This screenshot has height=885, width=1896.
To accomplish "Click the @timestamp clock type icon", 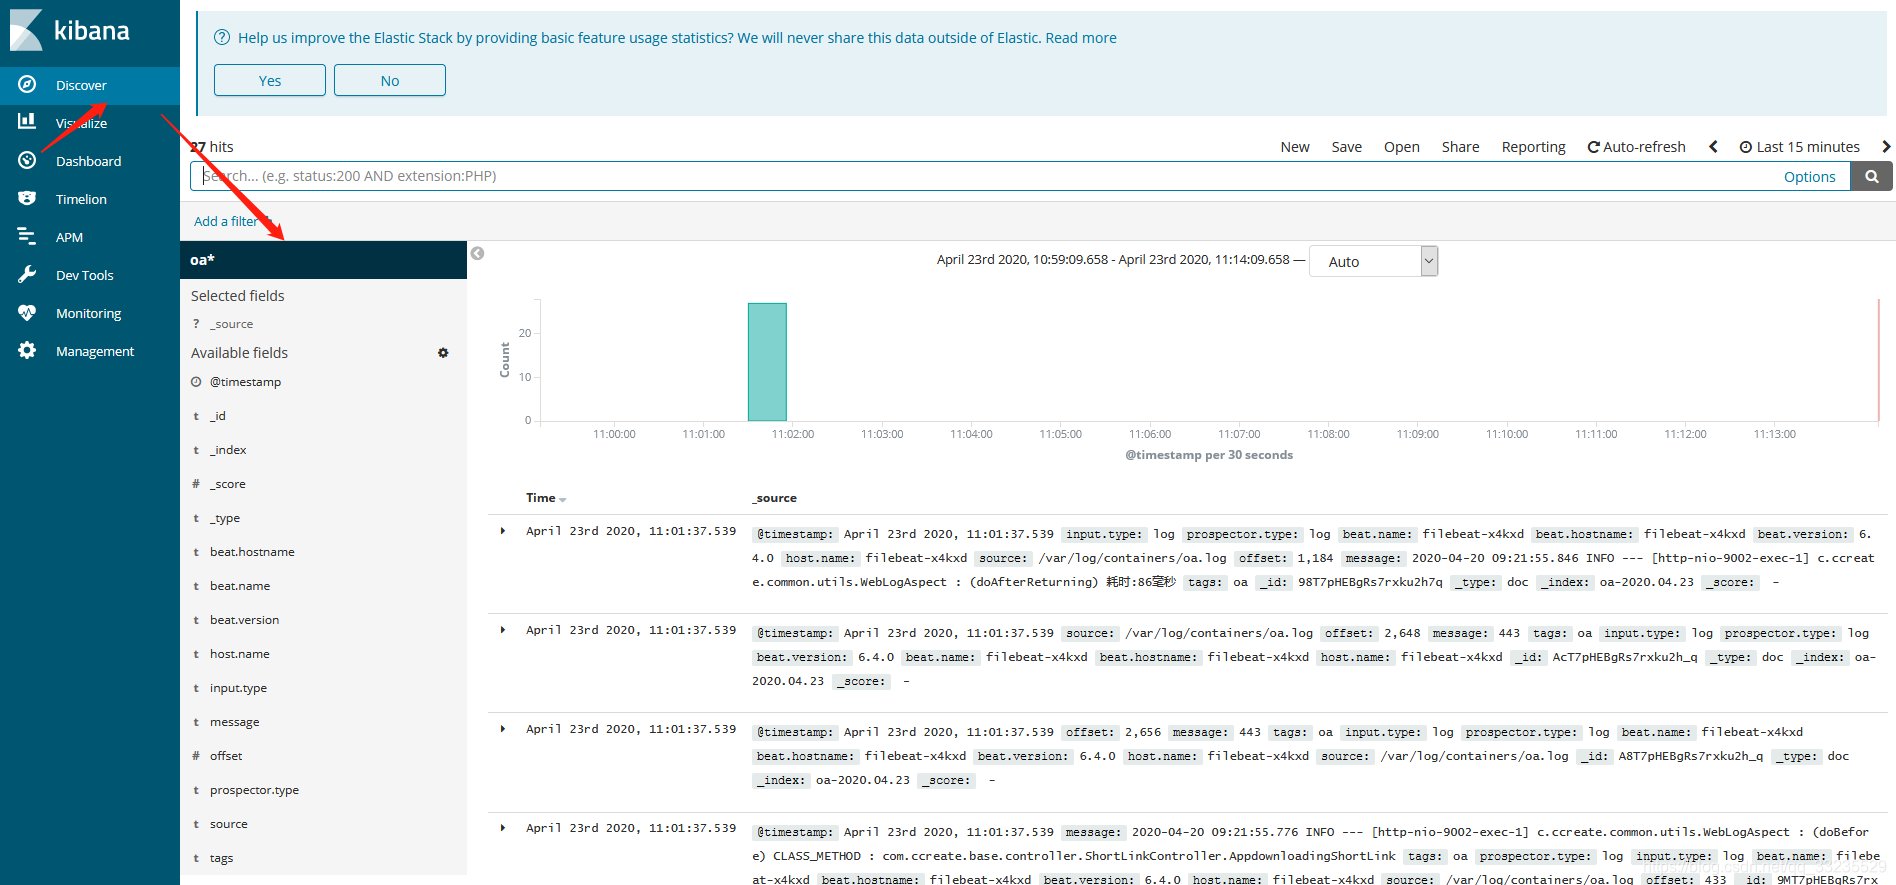I will [x=196, y=382].
